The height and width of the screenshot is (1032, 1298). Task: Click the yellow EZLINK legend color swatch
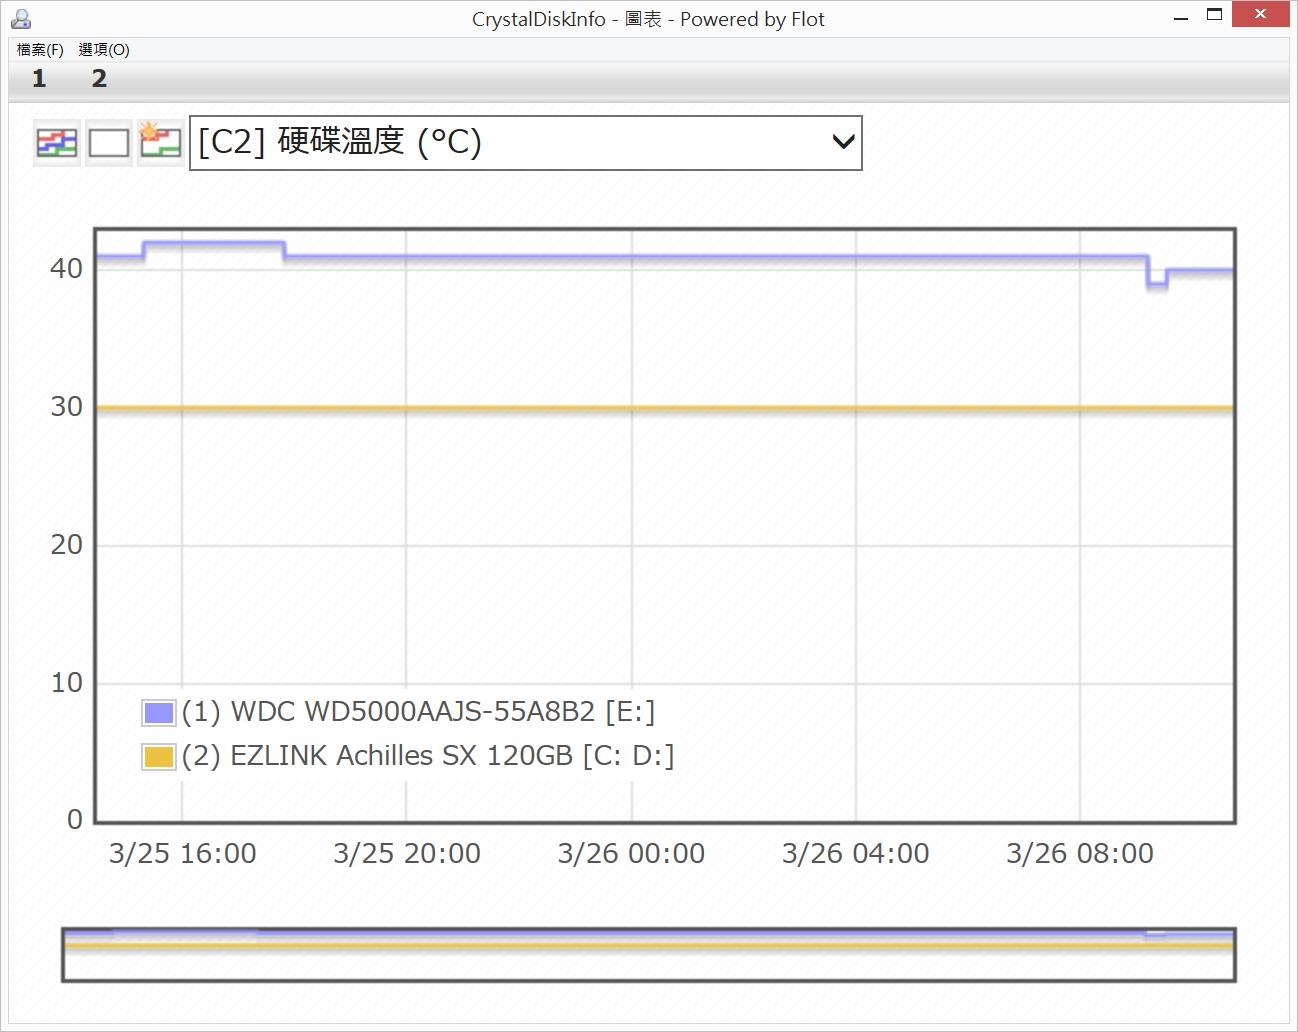[159, 757]
